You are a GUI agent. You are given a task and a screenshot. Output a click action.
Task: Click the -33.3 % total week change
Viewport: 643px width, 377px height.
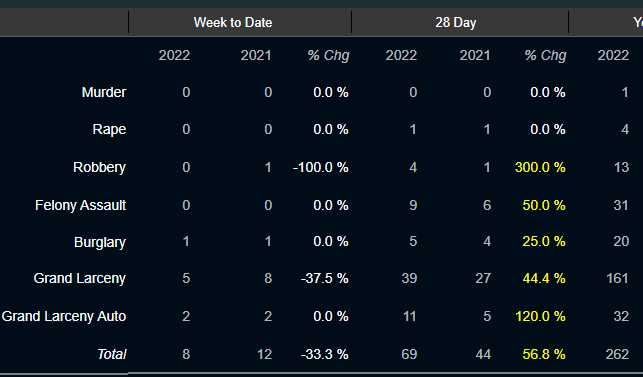tap(324, 354)
